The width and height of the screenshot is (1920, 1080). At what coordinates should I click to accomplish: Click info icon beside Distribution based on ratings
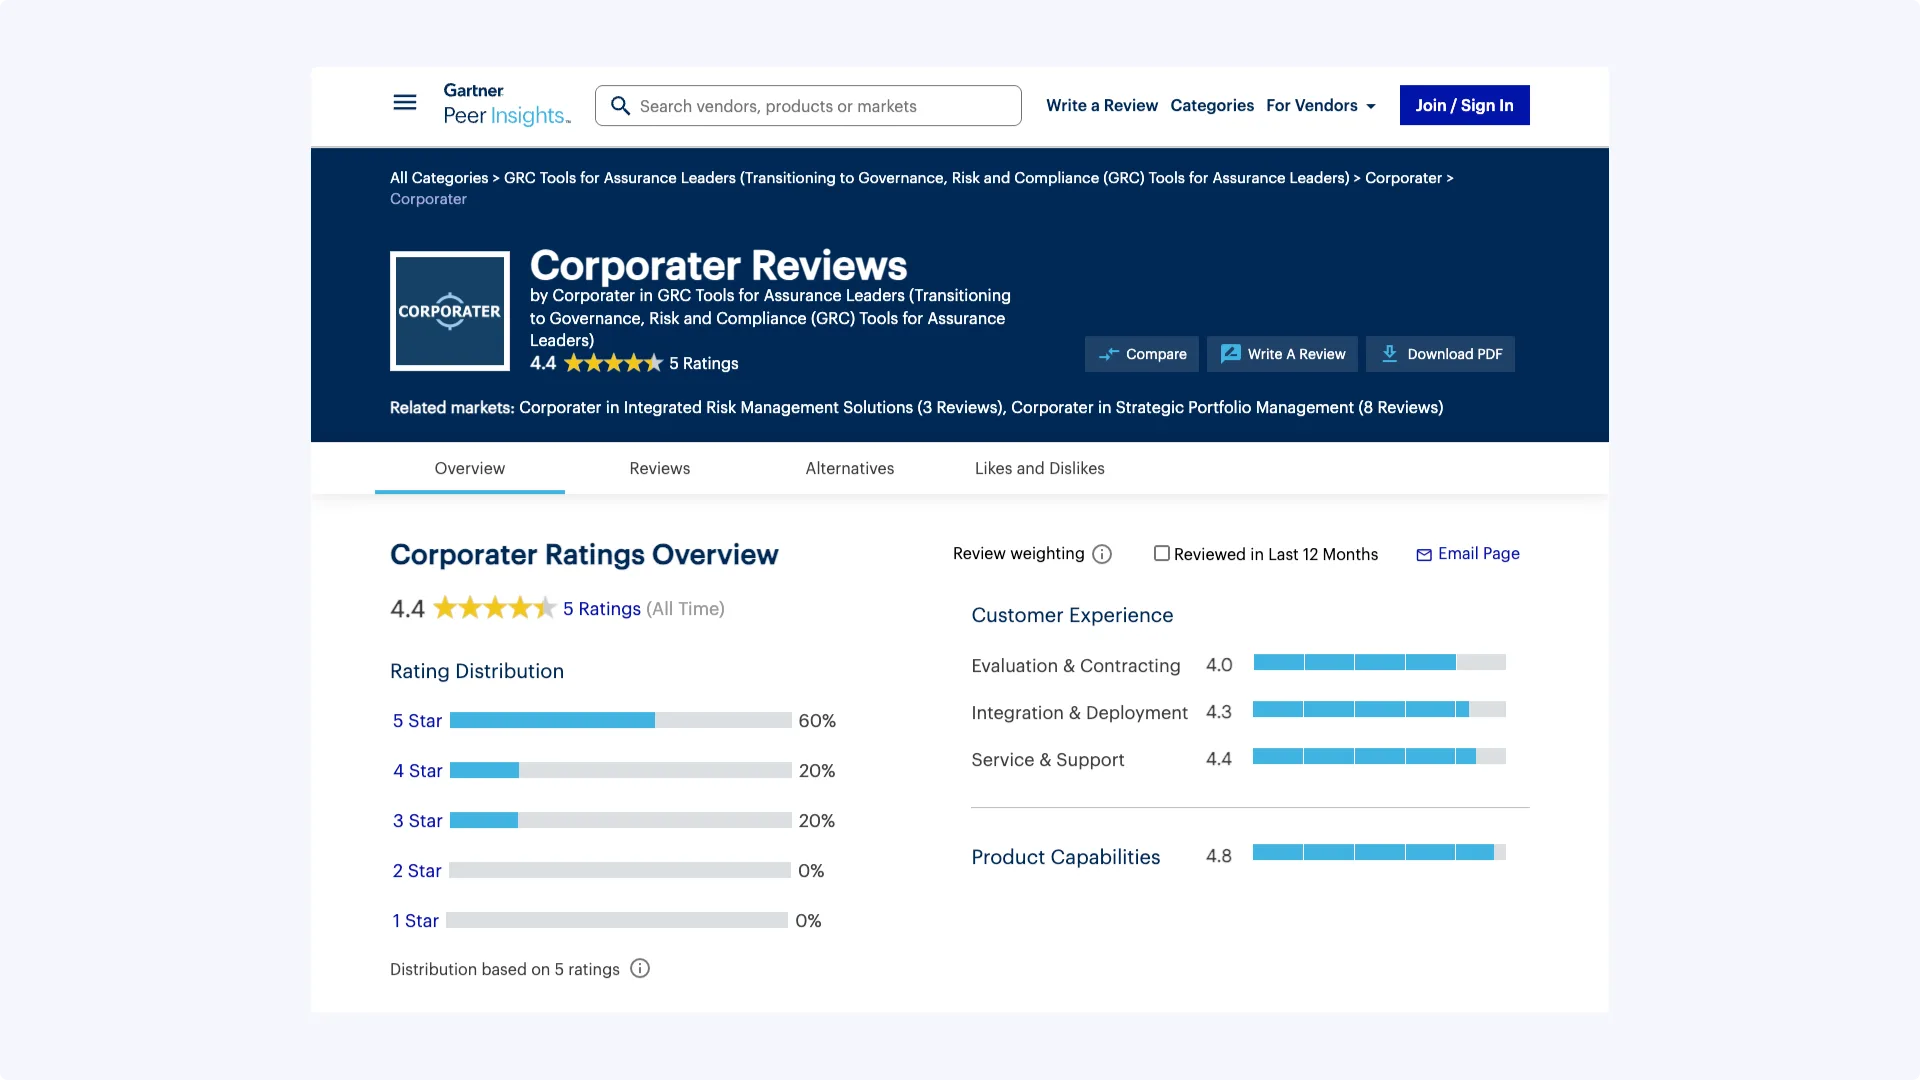(640, 968)
